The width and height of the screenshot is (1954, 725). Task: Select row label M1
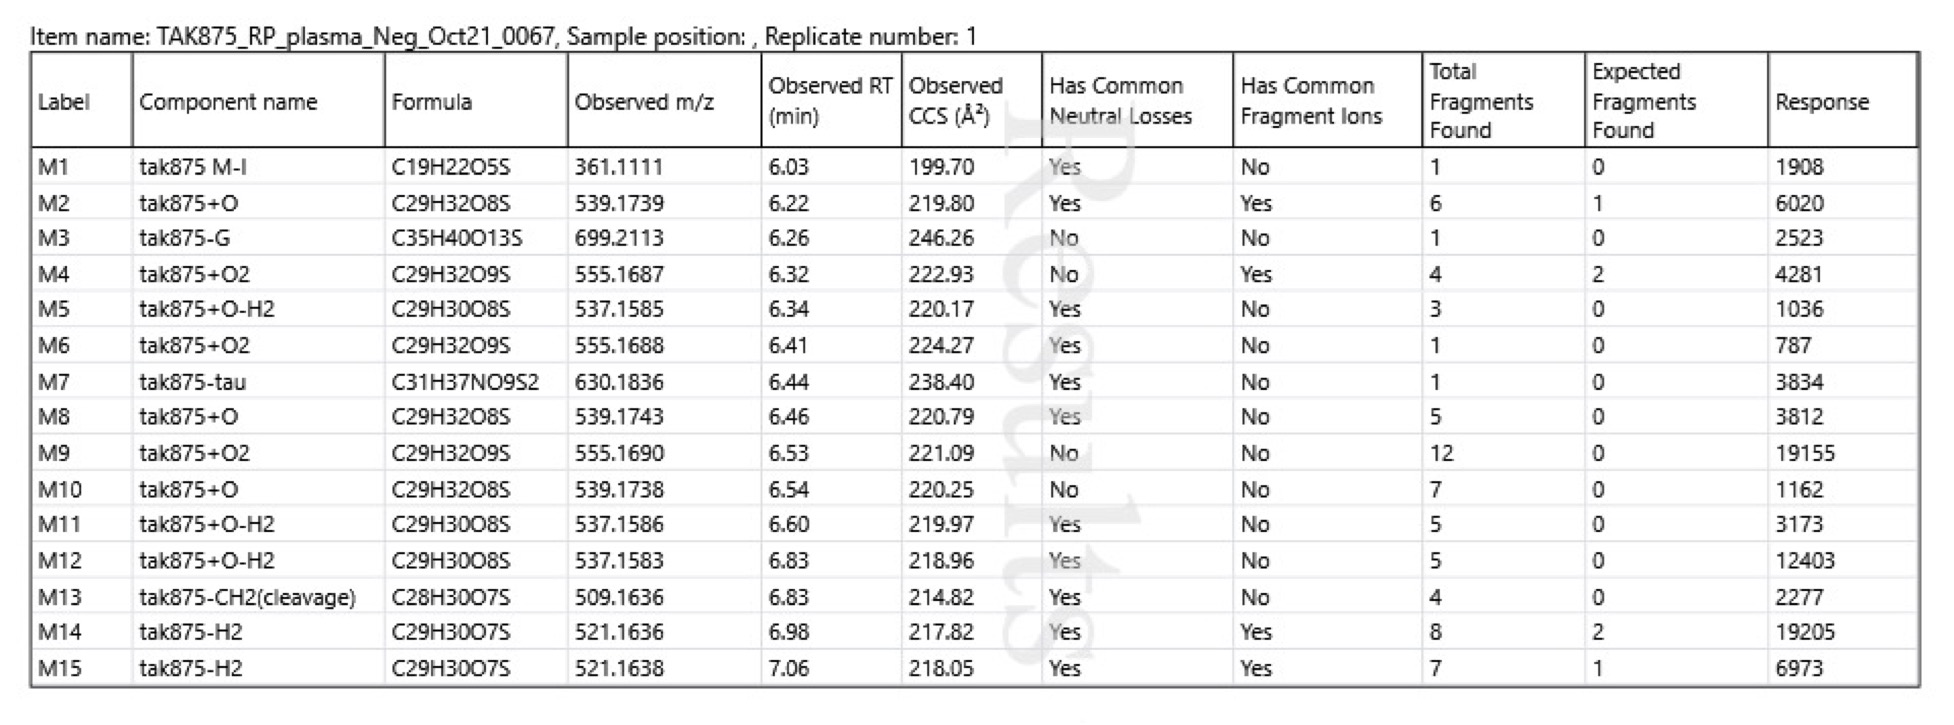54,167
